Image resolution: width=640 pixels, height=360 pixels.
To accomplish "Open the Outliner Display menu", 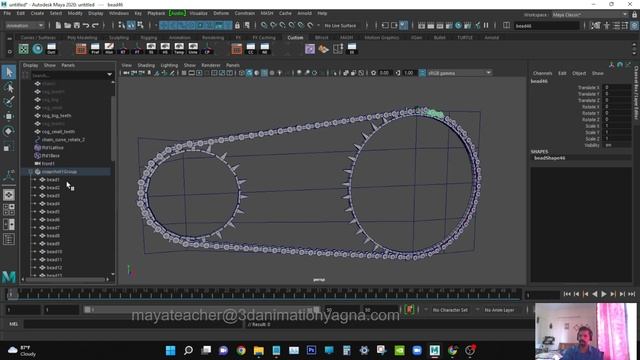I will pyautogui.click(x=31, y=65).
